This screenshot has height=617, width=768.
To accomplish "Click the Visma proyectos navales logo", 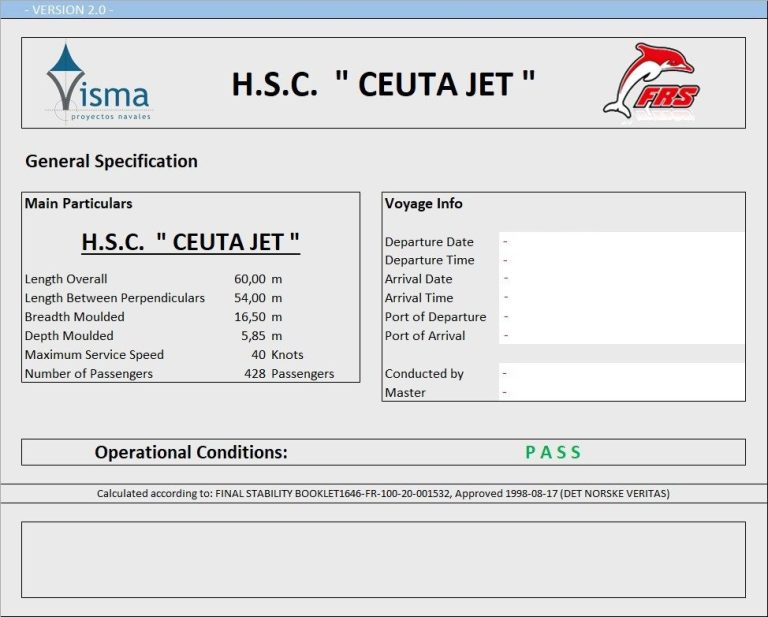I will (x=98, y=82).
